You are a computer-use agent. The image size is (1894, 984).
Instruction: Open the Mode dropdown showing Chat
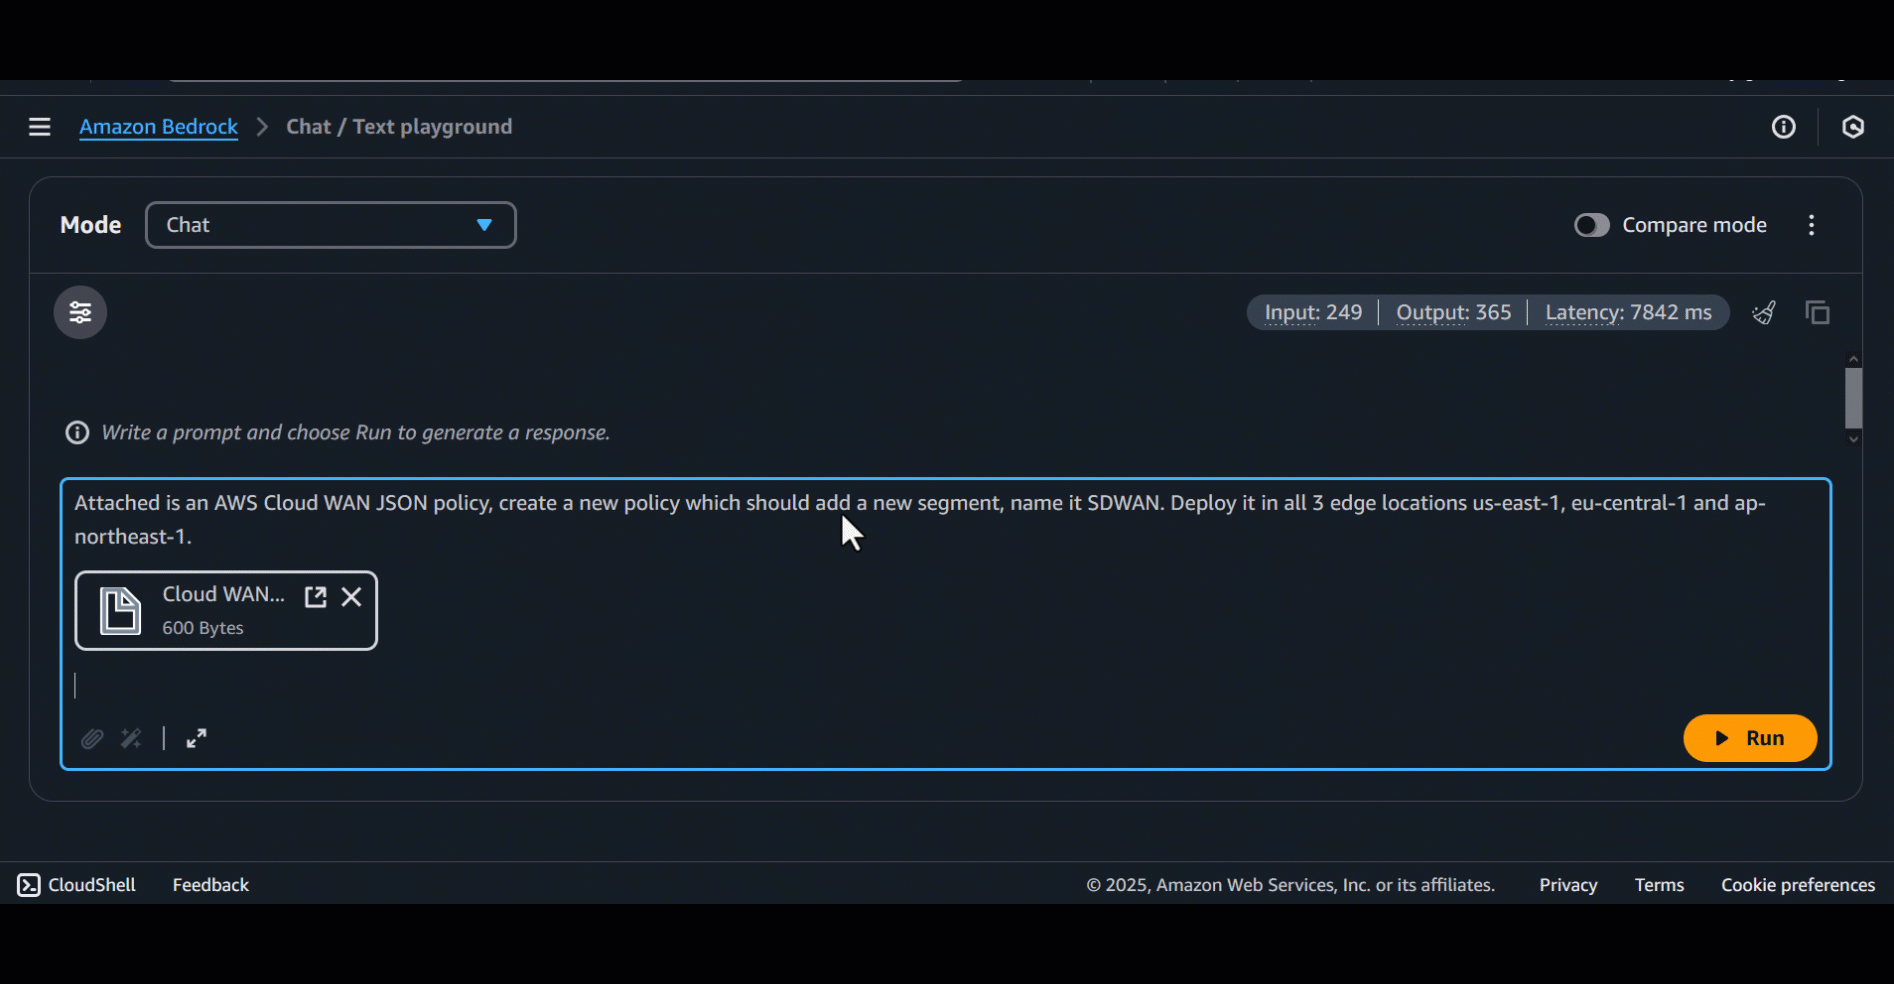click(x=331, y=225)
